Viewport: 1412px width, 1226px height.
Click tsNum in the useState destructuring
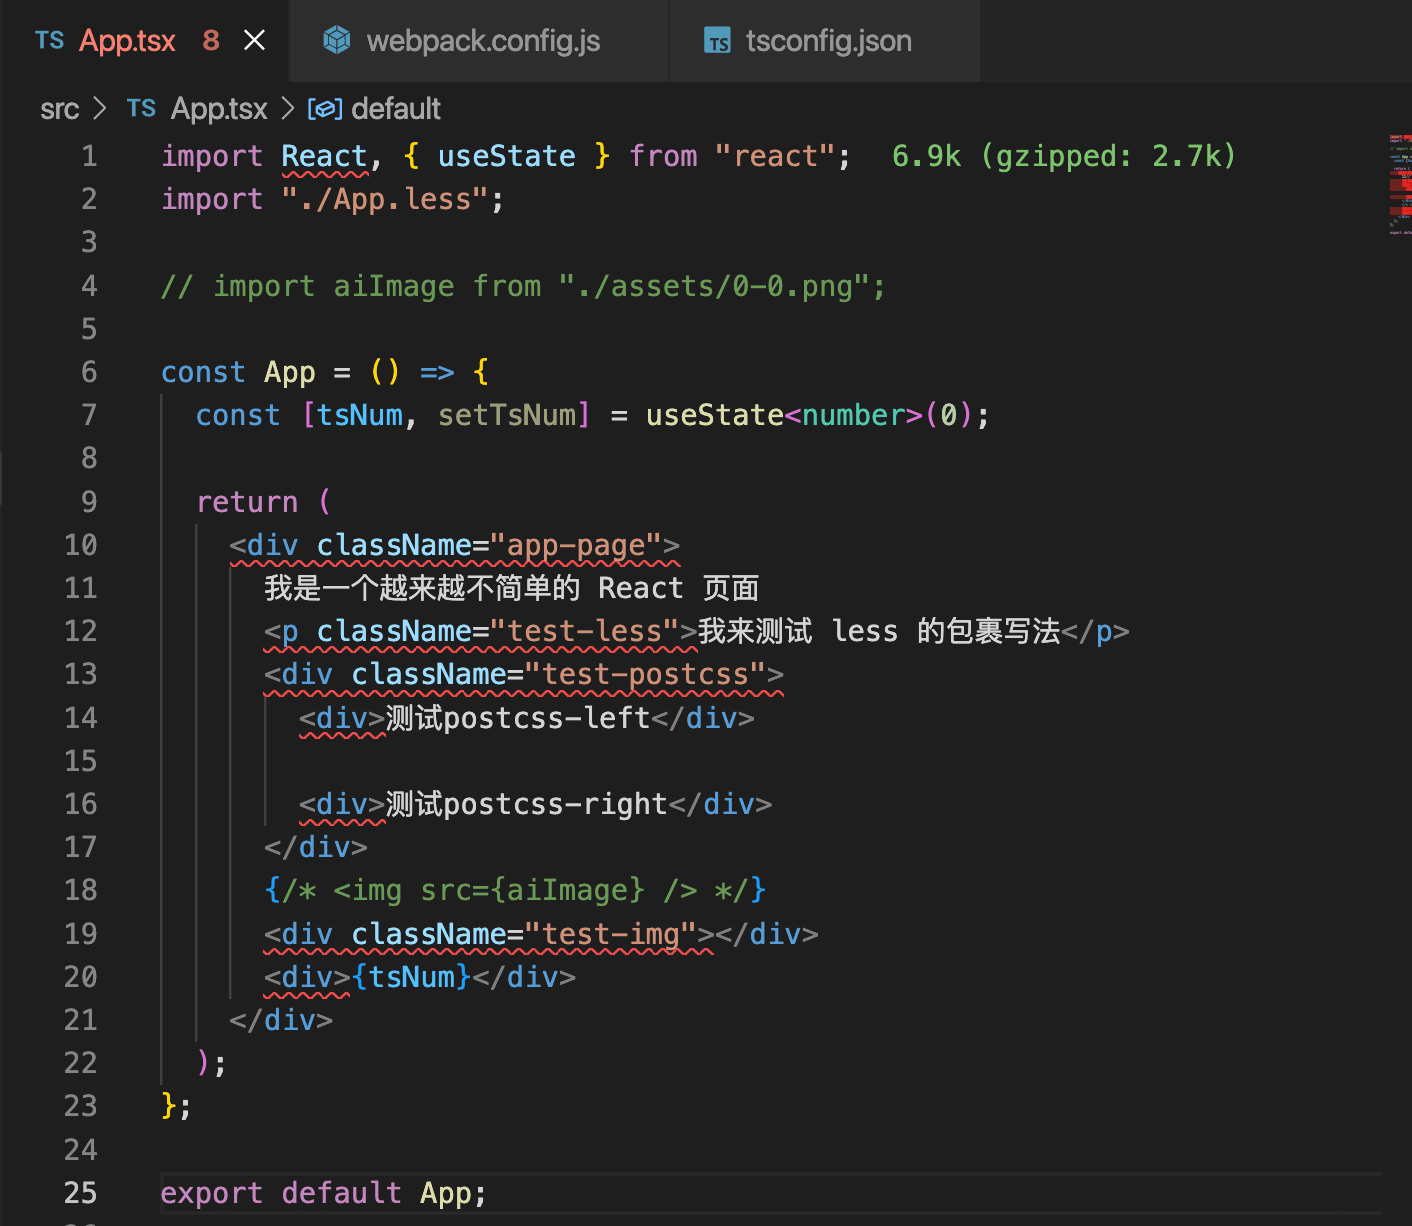pyautogui.click(x=359, y=415)
